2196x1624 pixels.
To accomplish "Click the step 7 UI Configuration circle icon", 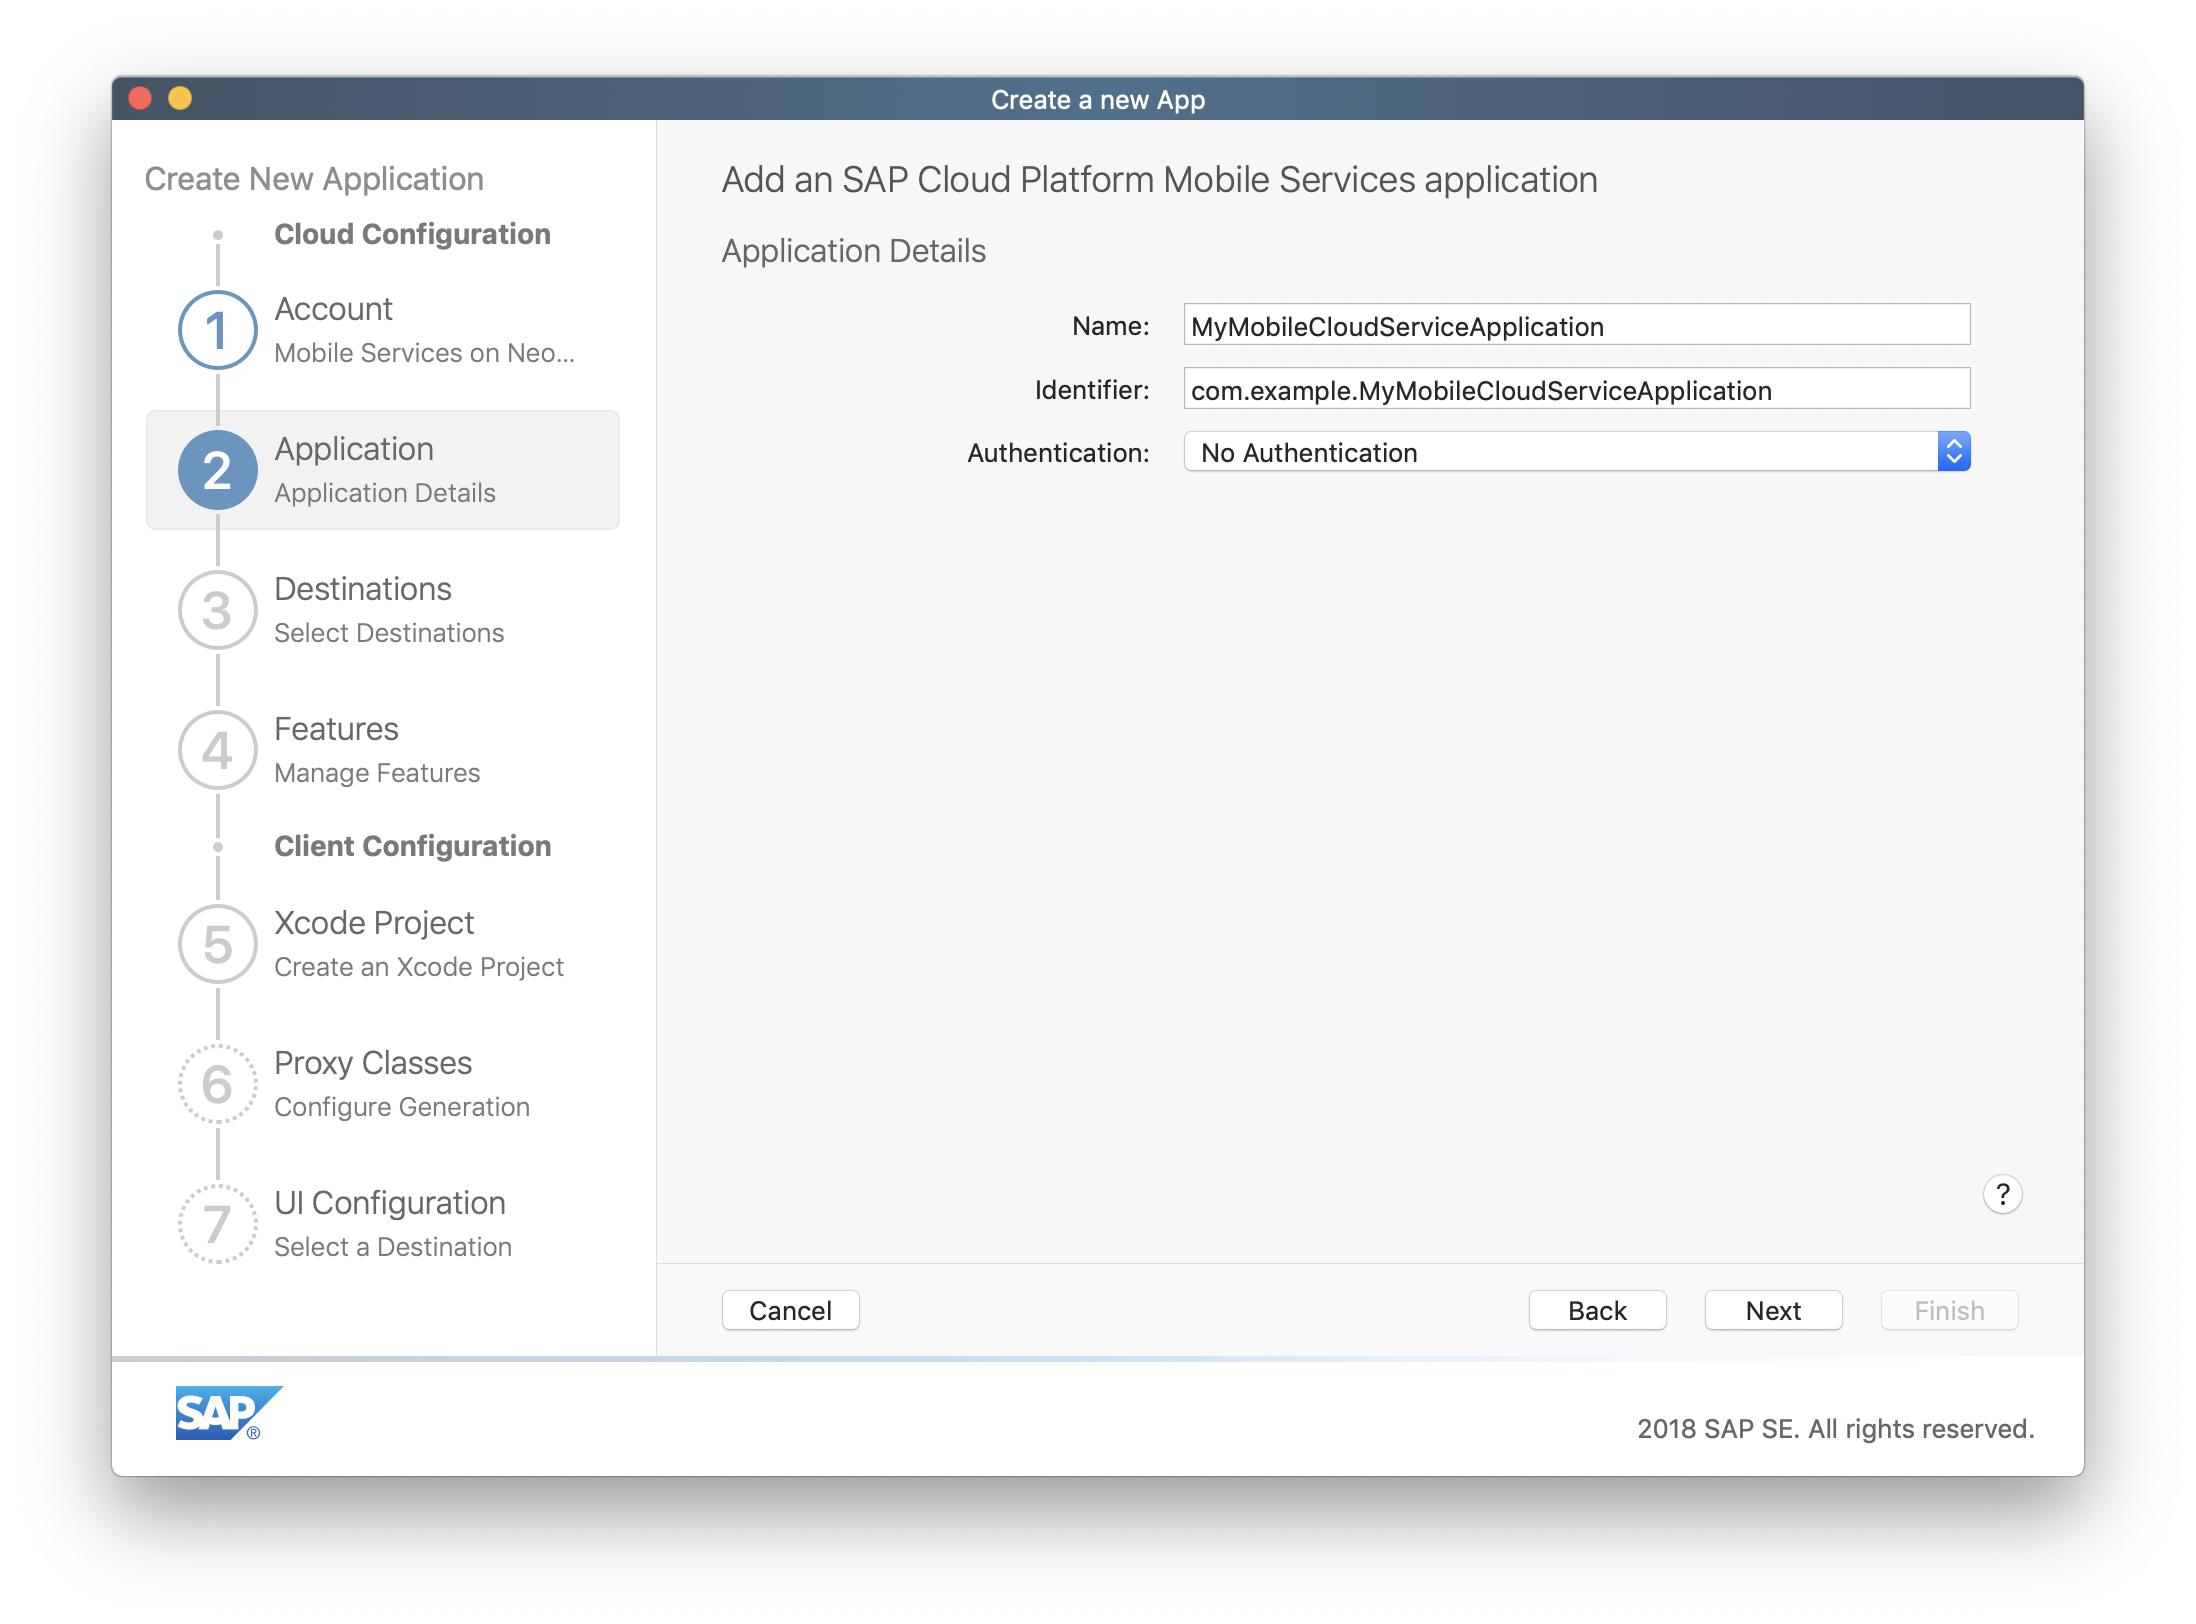I will pyautogui.click(x=217, y=1224).
